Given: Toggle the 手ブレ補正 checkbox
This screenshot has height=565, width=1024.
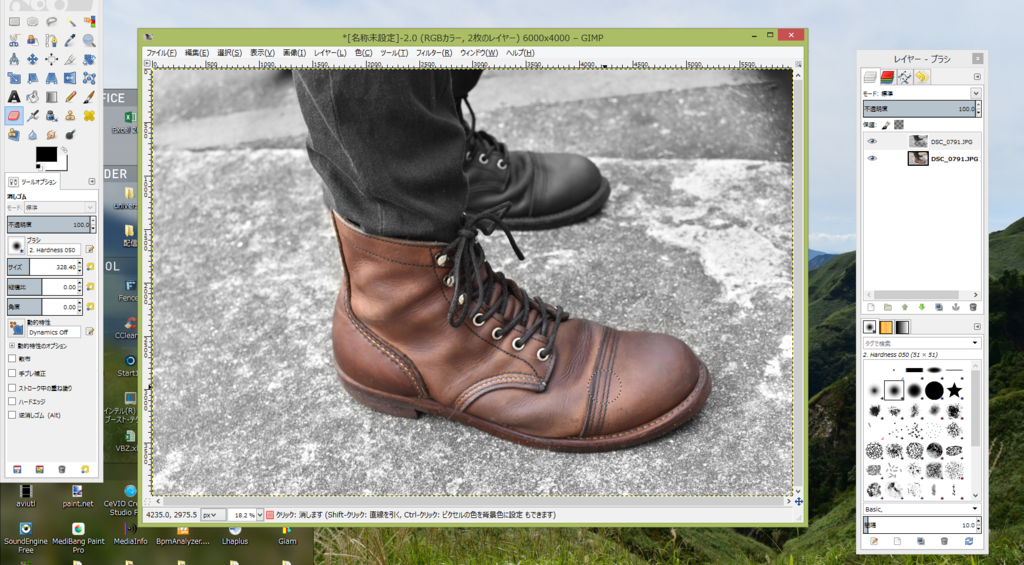Looking at the screenshot, I should coord(12,373).
